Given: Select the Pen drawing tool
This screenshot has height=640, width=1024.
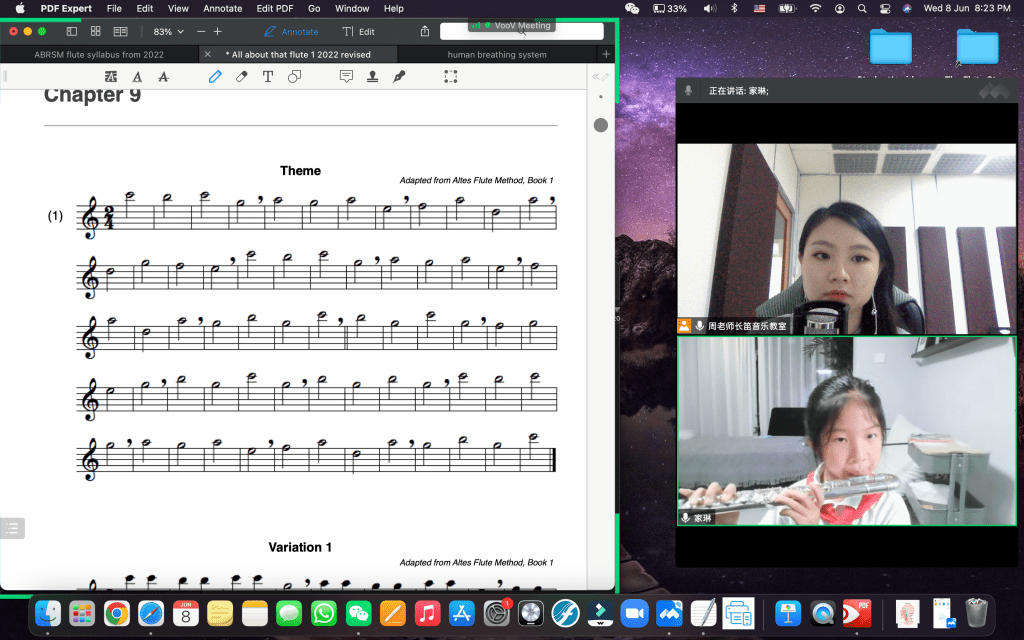Looking at the screenshot, I should pyautogui.click(x=215, y=77).
